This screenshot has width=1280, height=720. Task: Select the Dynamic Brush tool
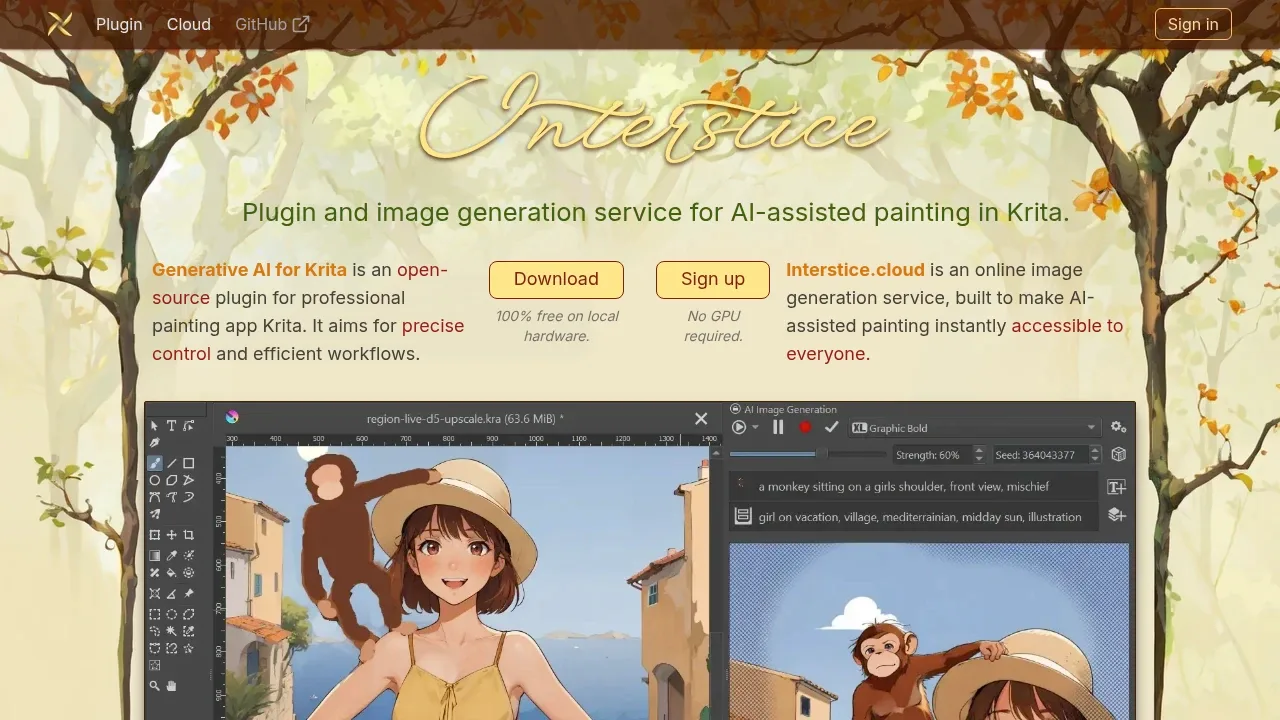coord(188,497)
